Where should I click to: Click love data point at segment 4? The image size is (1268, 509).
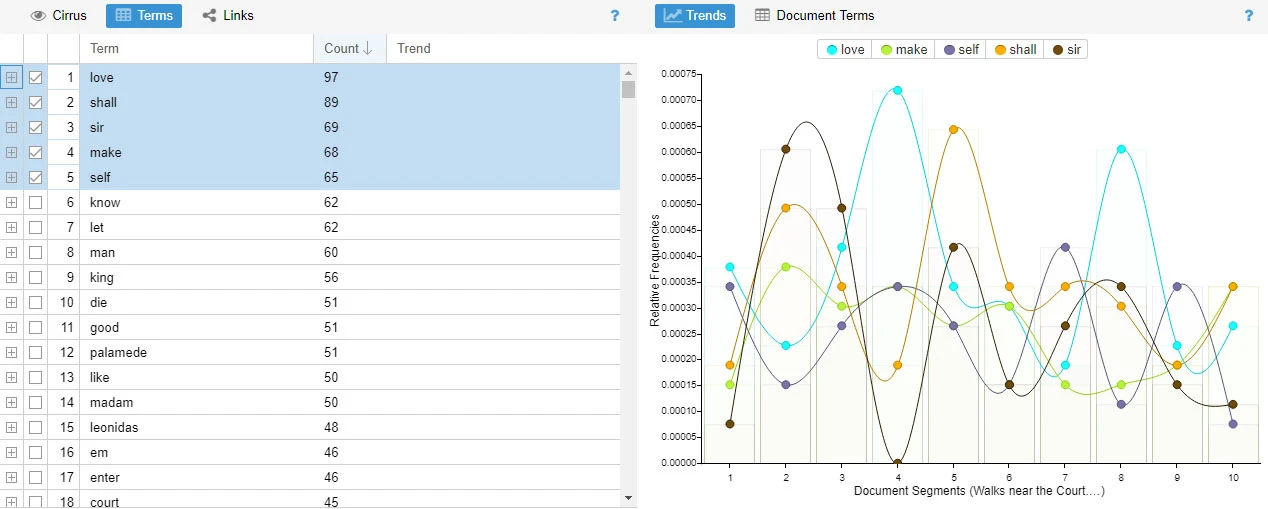(897, 90)
